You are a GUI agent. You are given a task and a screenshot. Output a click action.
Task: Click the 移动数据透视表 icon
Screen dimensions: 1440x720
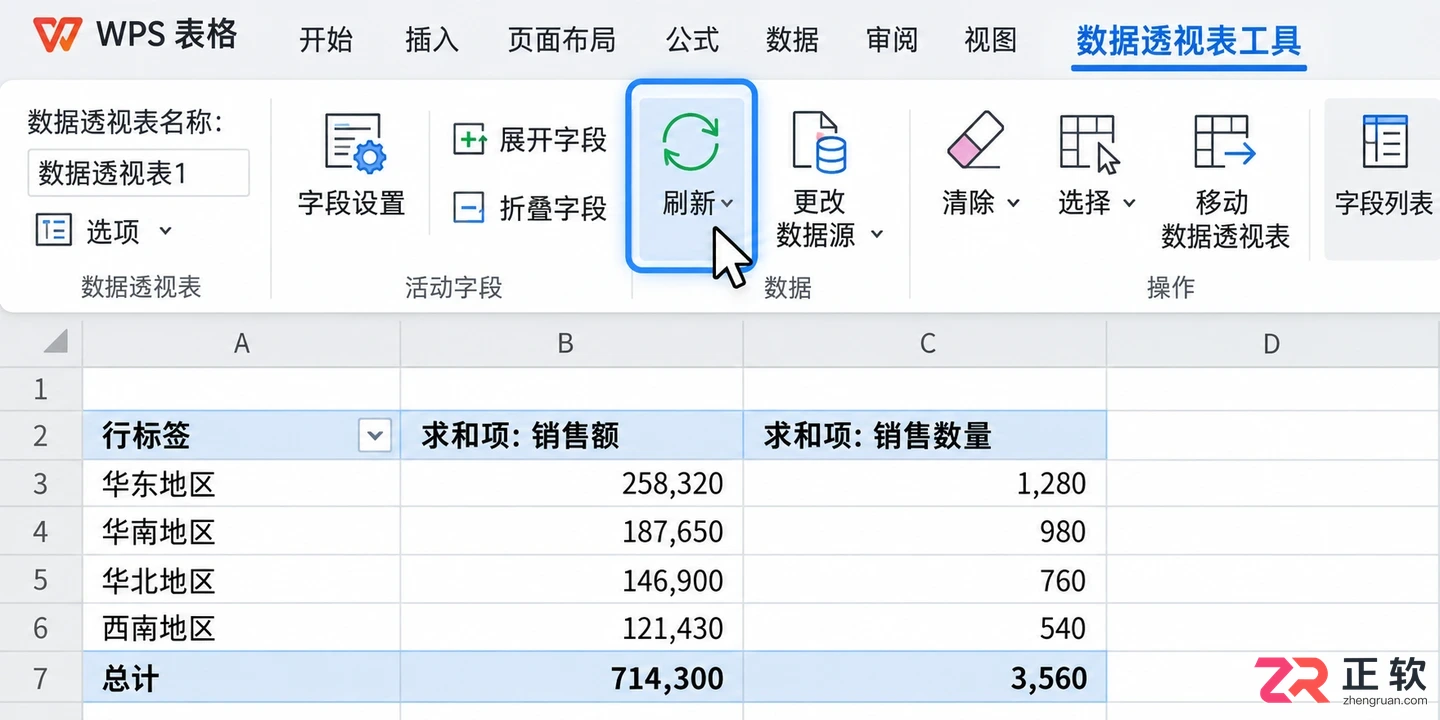pyautogui.click(x=1225, y=141)
